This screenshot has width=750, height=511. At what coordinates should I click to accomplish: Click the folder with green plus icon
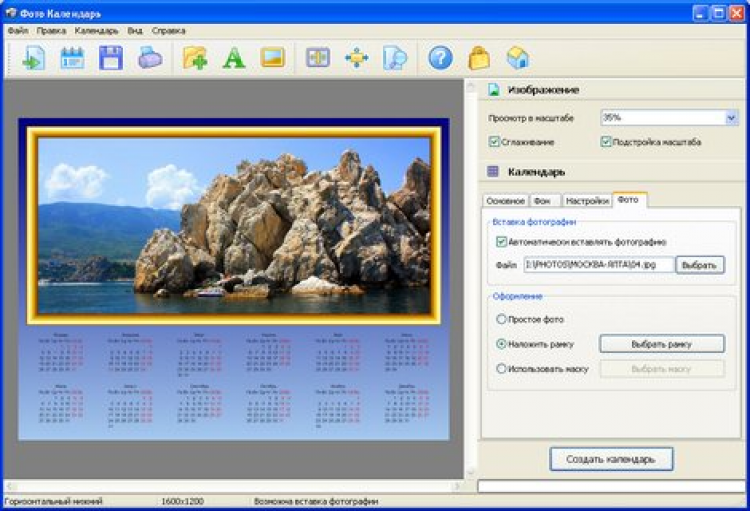tap(195, 58)
